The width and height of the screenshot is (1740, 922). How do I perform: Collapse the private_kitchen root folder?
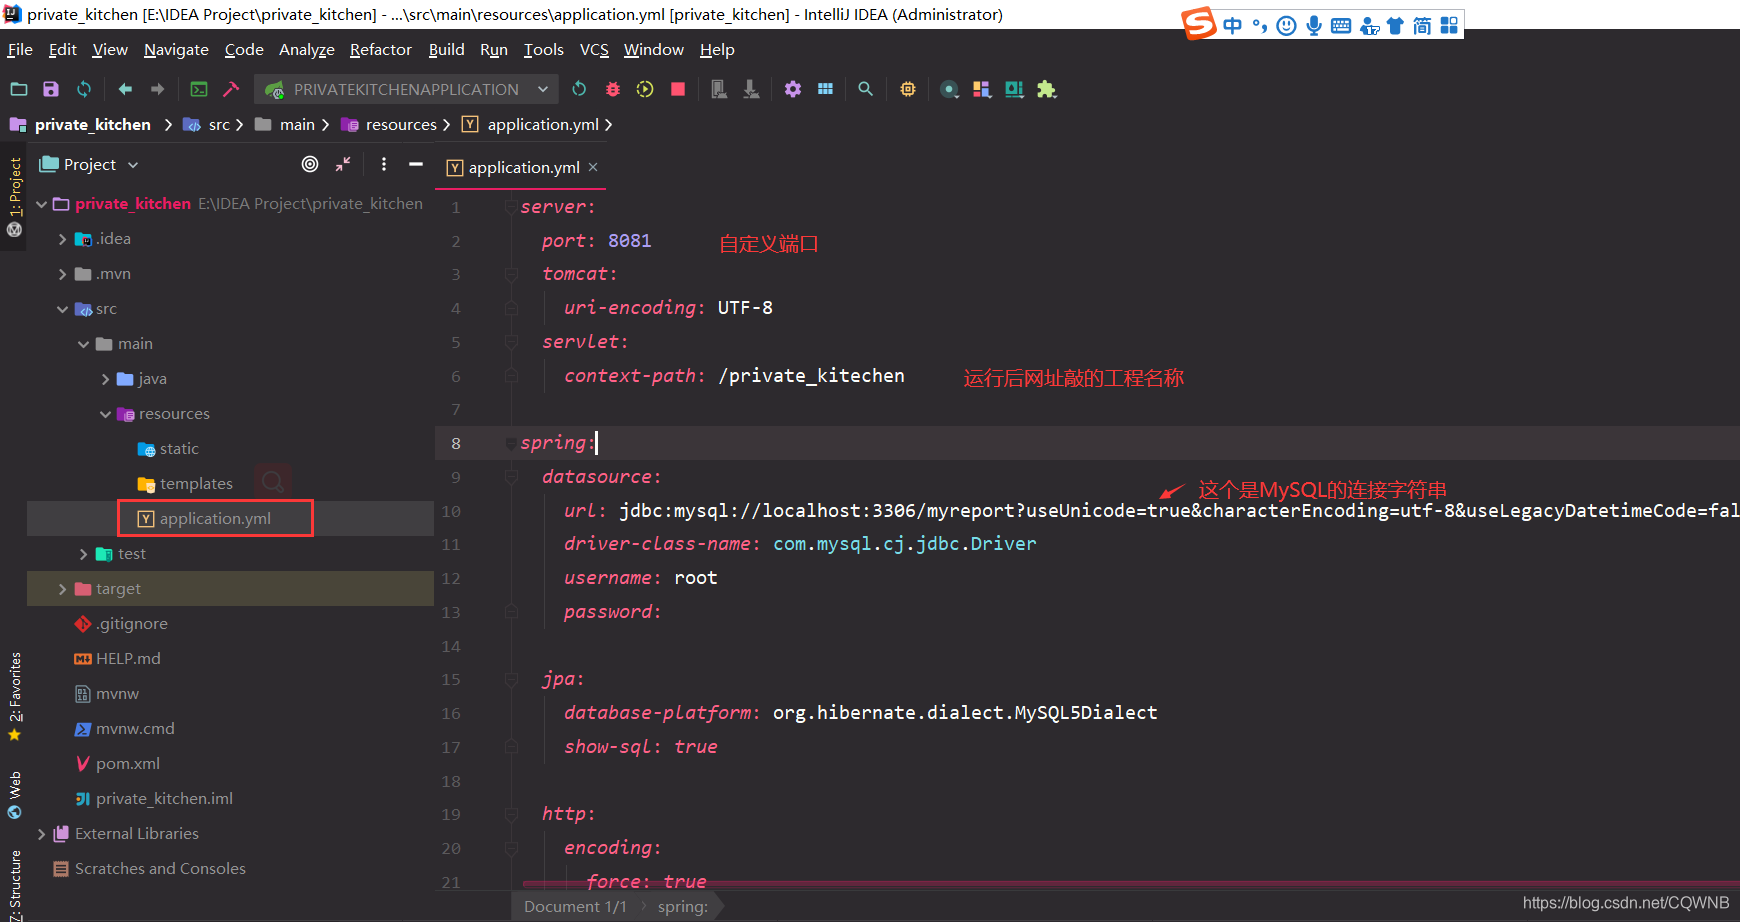point(42,204)
